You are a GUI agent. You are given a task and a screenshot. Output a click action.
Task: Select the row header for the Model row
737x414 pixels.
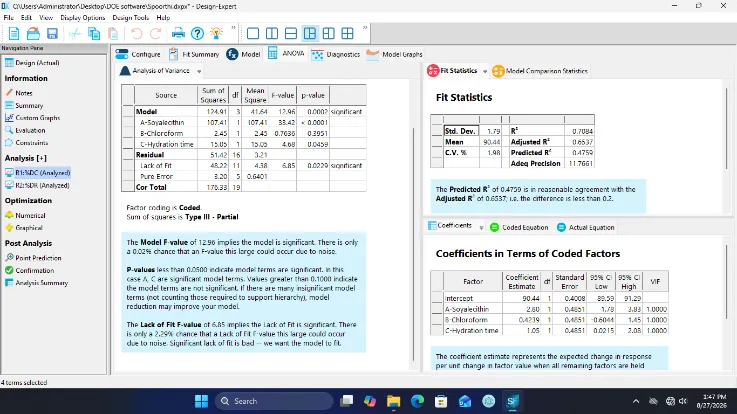(128, 112)
